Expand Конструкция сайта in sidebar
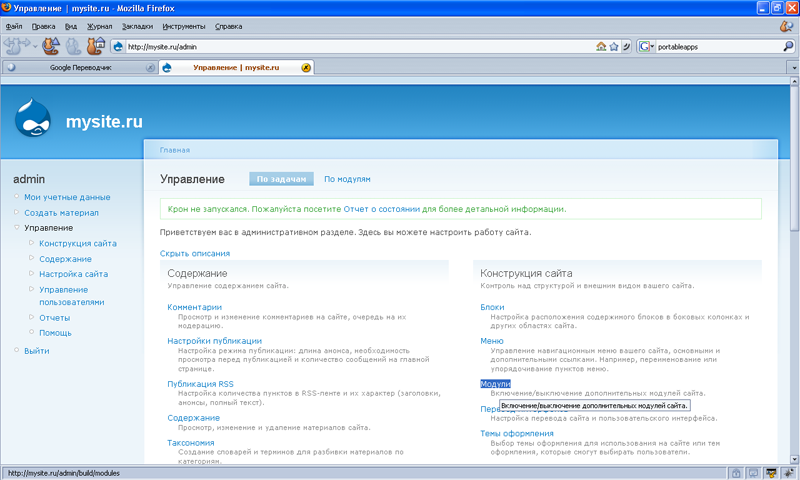The width and height of the screenshot is (800, 480). click(x=78, y=243)
